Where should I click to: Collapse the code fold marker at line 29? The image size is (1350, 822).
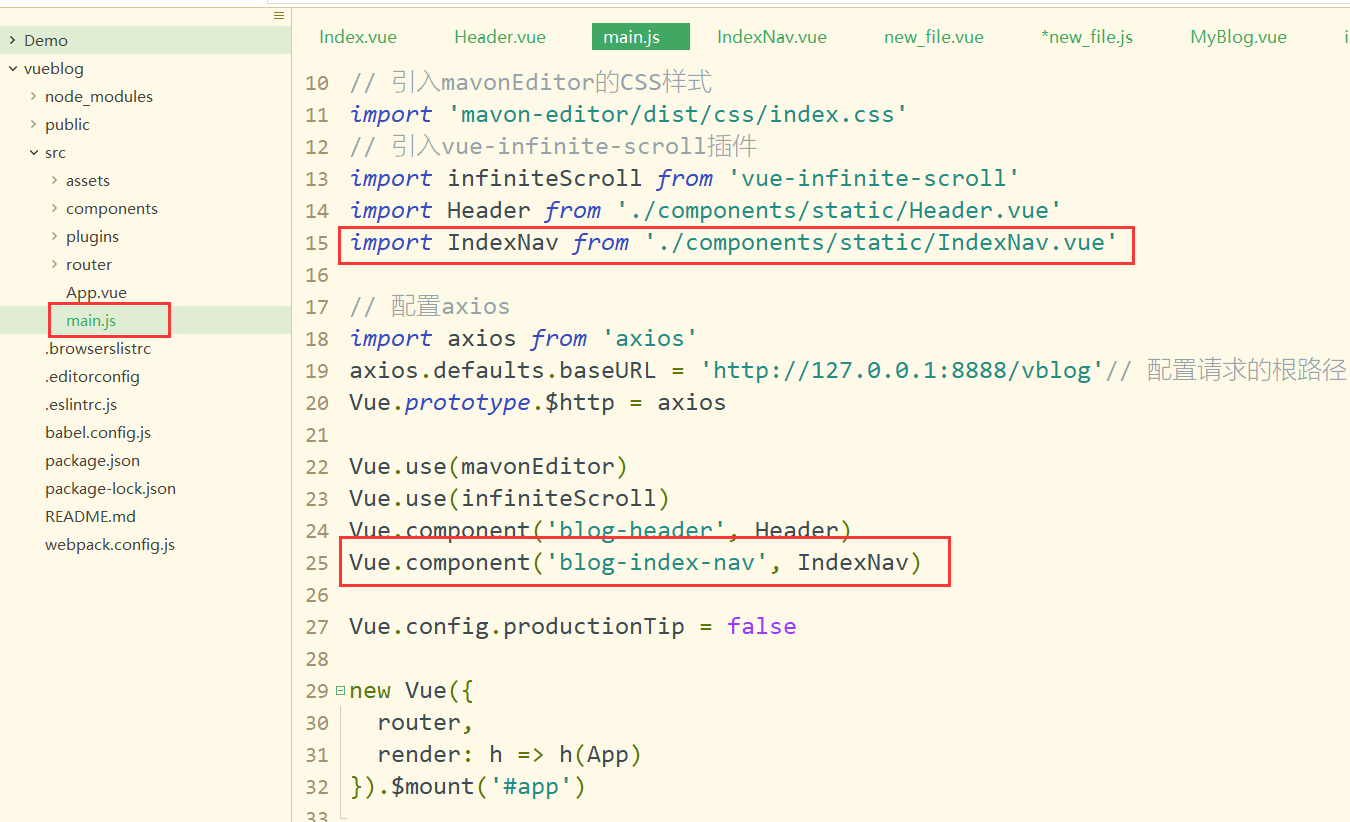[x=340, y=690]
